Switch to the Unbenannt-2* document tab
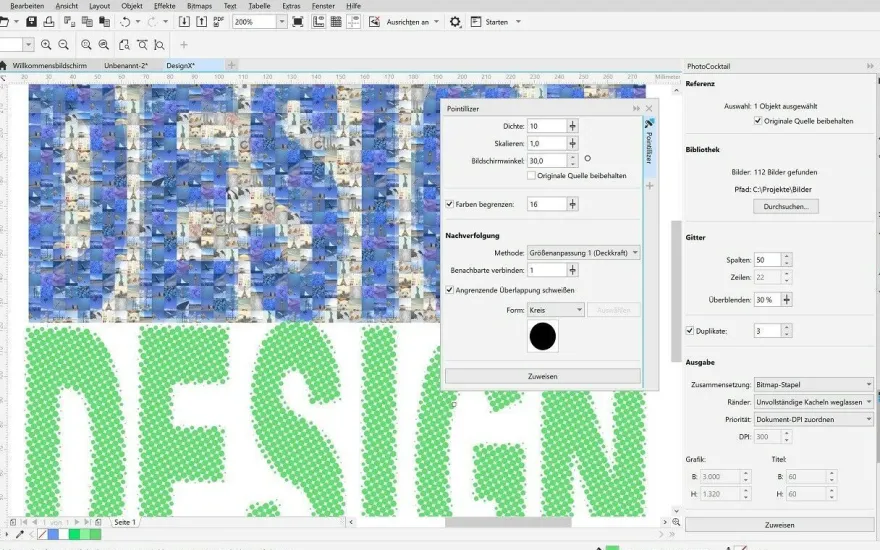Viewport: 880px width, 550px height. click(x=126, y=66)
